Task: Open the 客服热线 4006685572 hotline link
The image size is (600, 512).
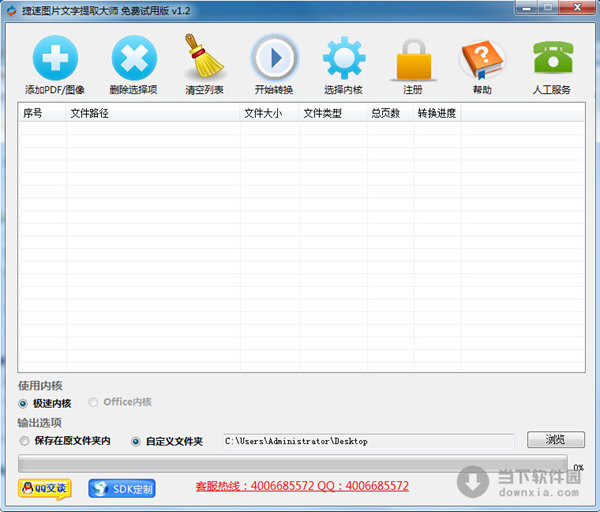Action: (302, 486)
